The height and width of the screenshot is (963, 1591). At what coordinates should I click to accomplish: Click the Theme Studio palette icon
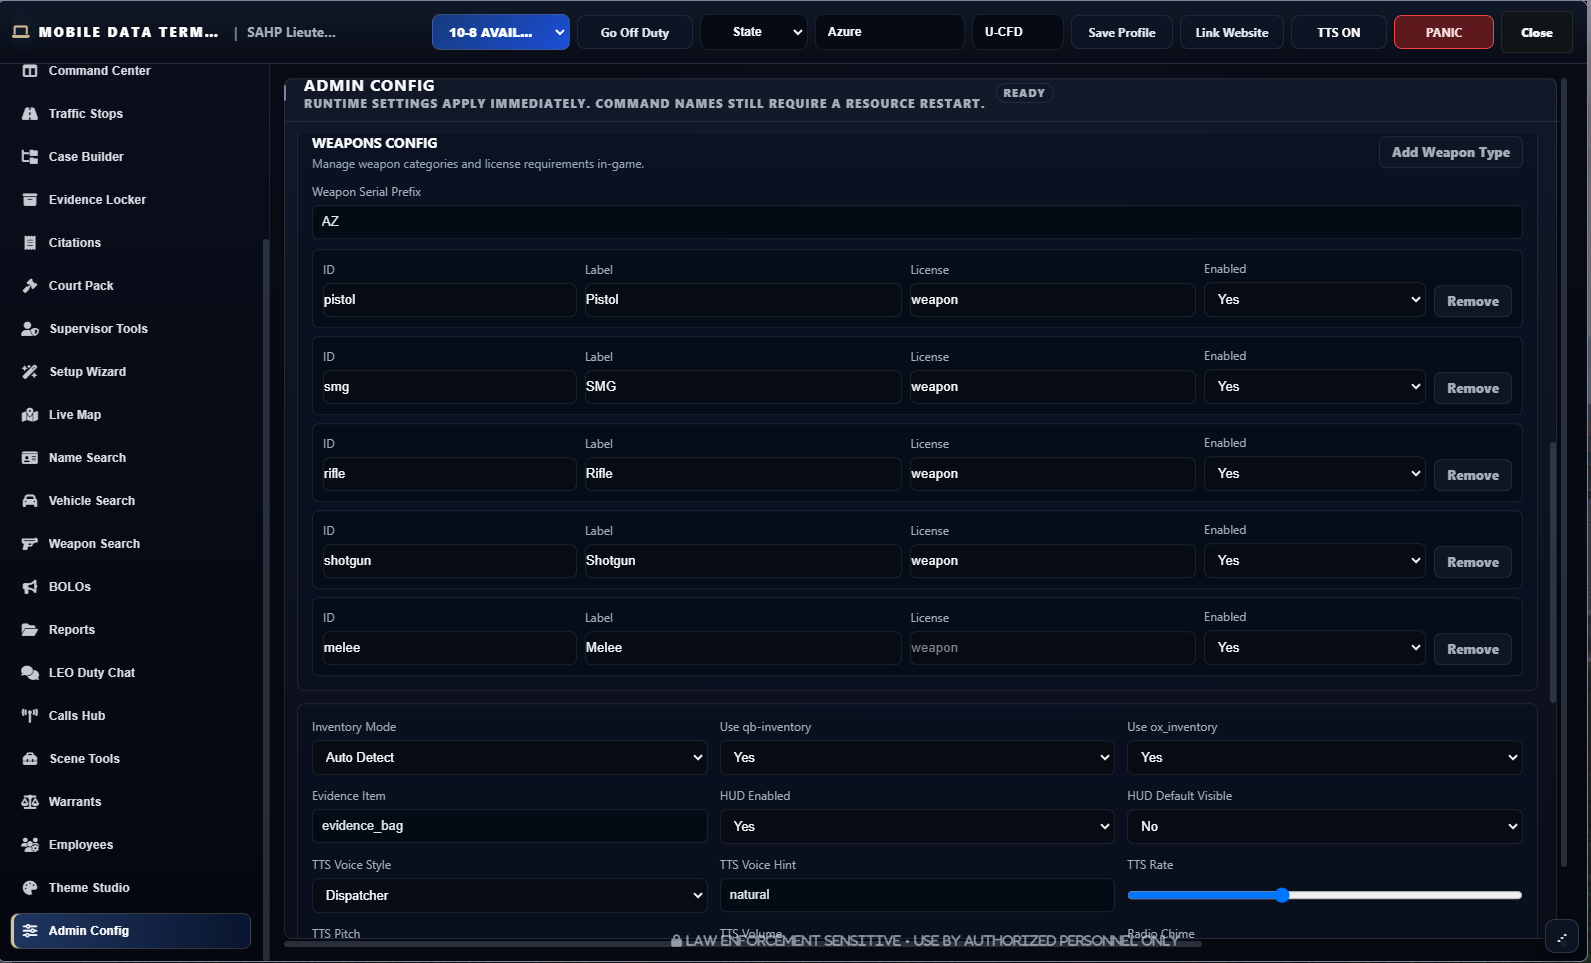click(30, 888)
